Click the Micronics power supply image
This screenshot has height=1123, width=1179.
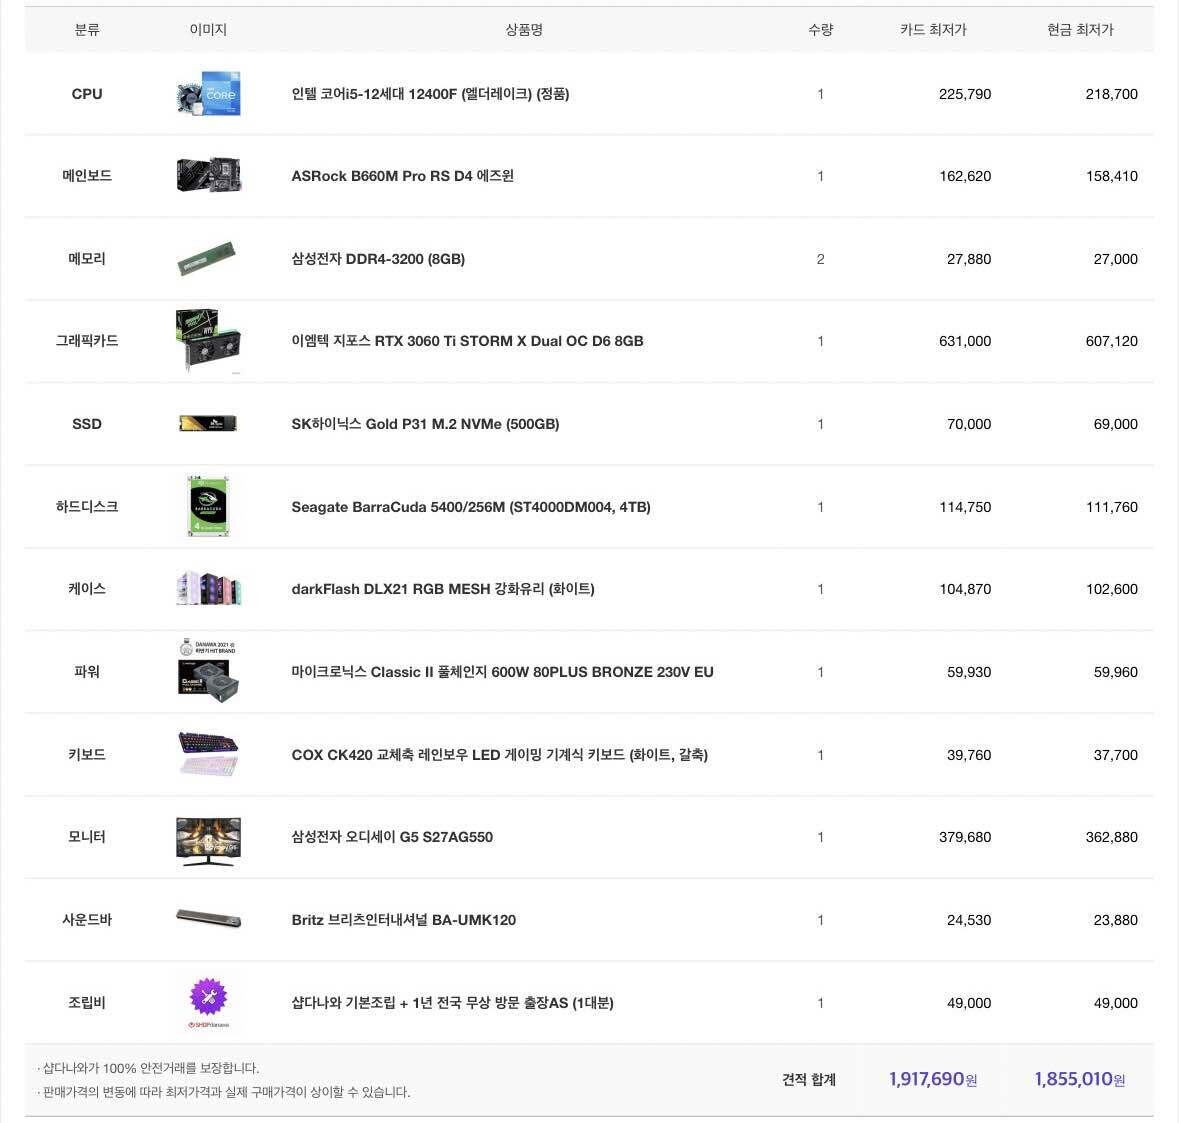pyautogui.click(x=208, y=671)
